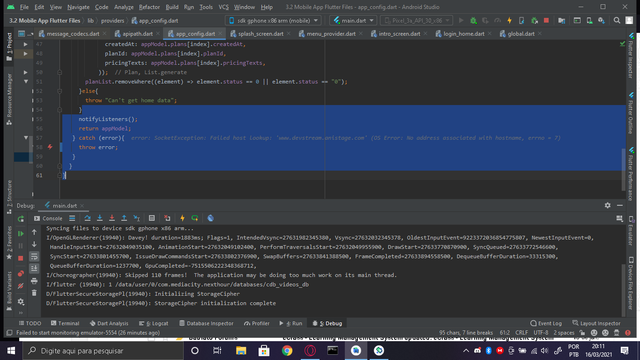Open Pixel_3a_API_30_x86 device dropdown
The width and height of the screenshot is (640, 360).
coord(416,20)
